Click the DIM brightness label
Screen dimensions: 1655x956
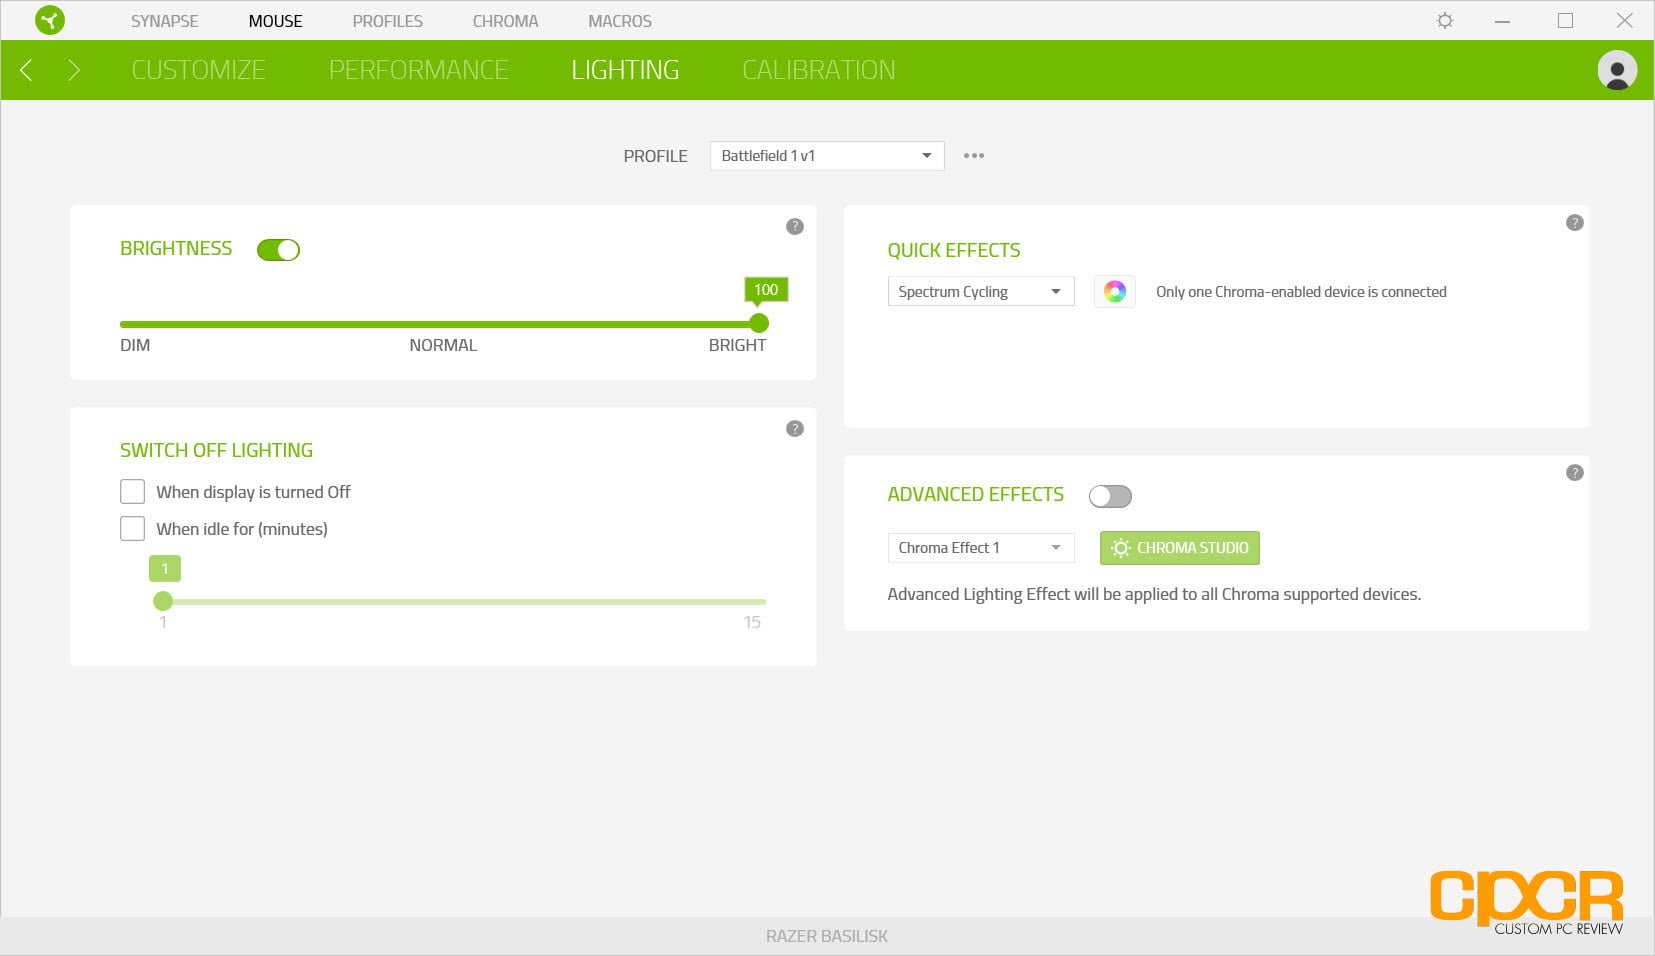(x=135, y=345)
